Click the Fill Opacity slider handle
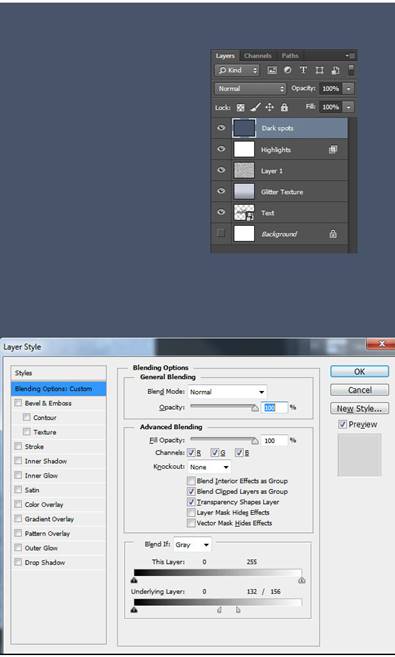The image size is (395, 657). coord(255,441)
